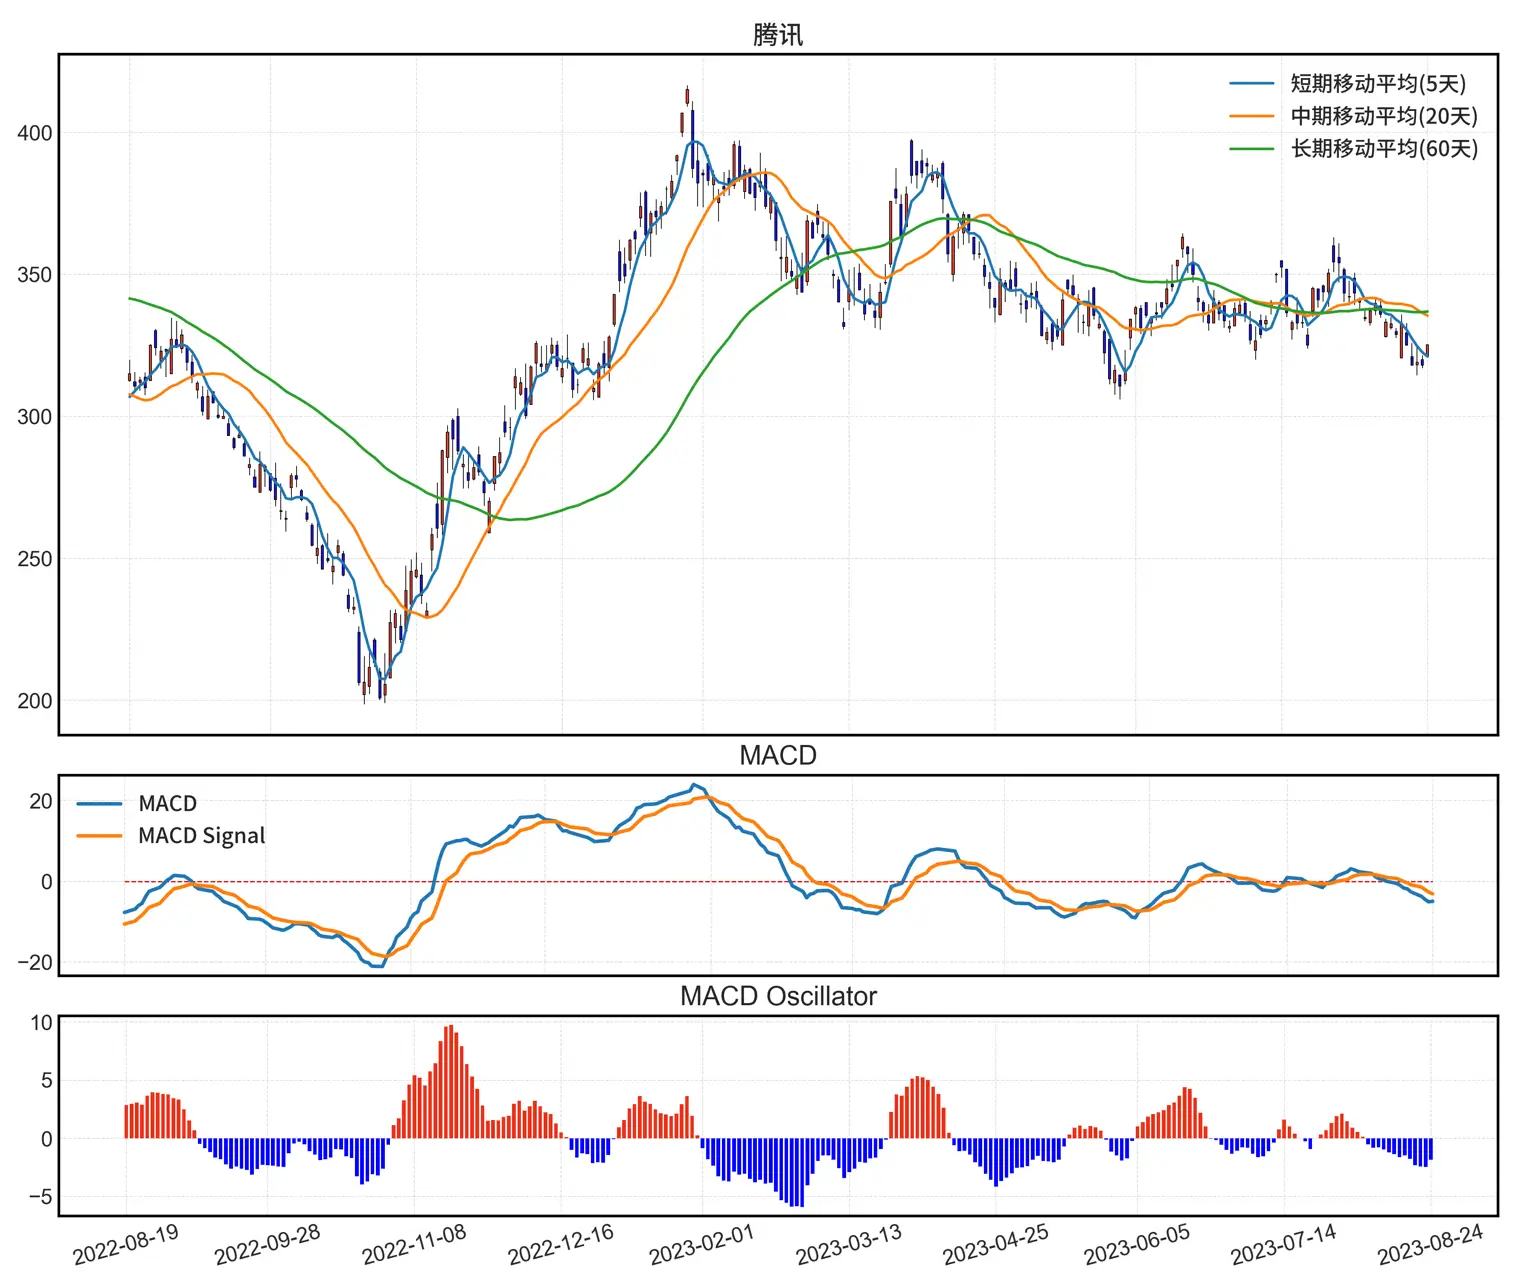The height and width of the screenshot is (1280, 1536).
Task: Click the 2023-08-24 date label
Action: click(x=1430, y=1245)
